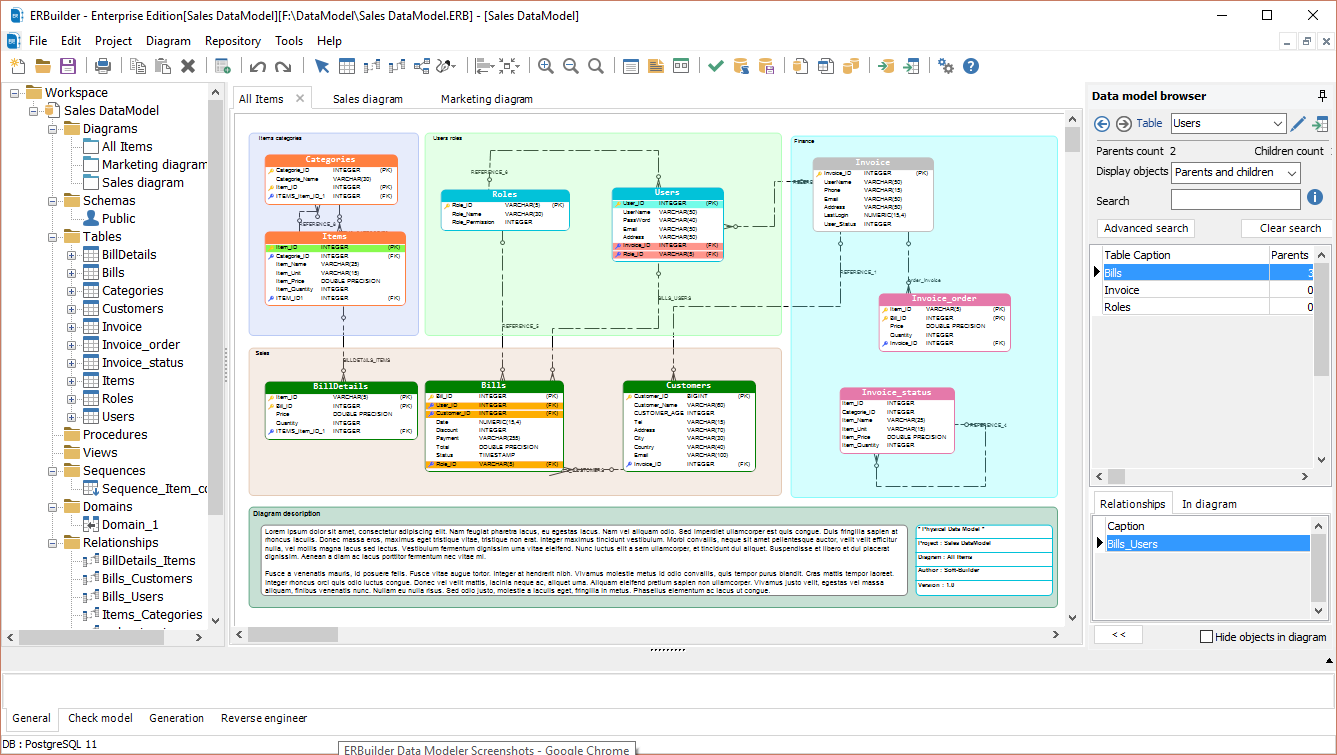Switch to the In diagram tab
This screenshot has width=1337, height=755.
coord(1208,504)
